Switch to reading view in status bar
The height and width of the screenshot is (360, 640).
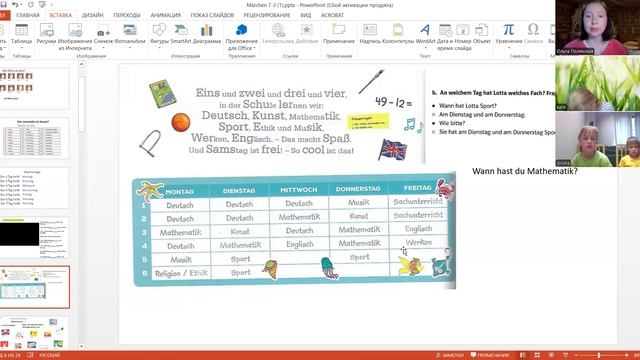tap(551, 355)
